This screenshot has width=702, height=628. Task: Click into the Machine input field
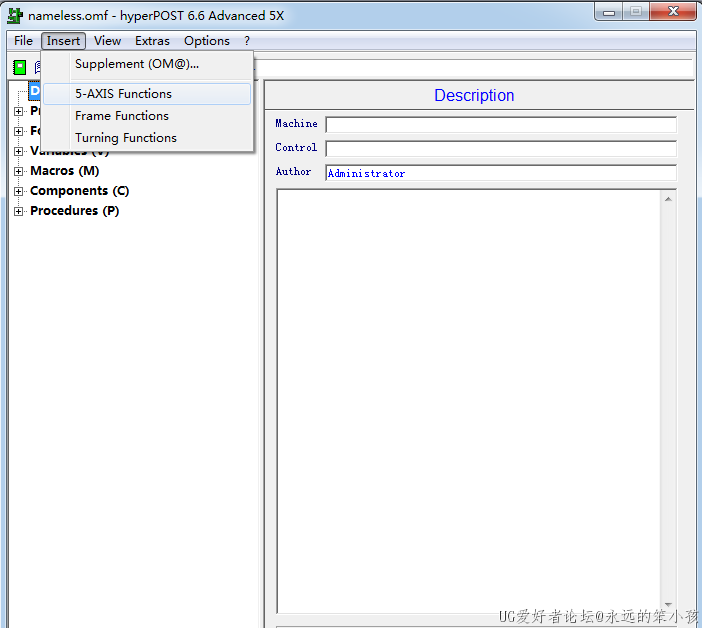click(x=501, y=124)
